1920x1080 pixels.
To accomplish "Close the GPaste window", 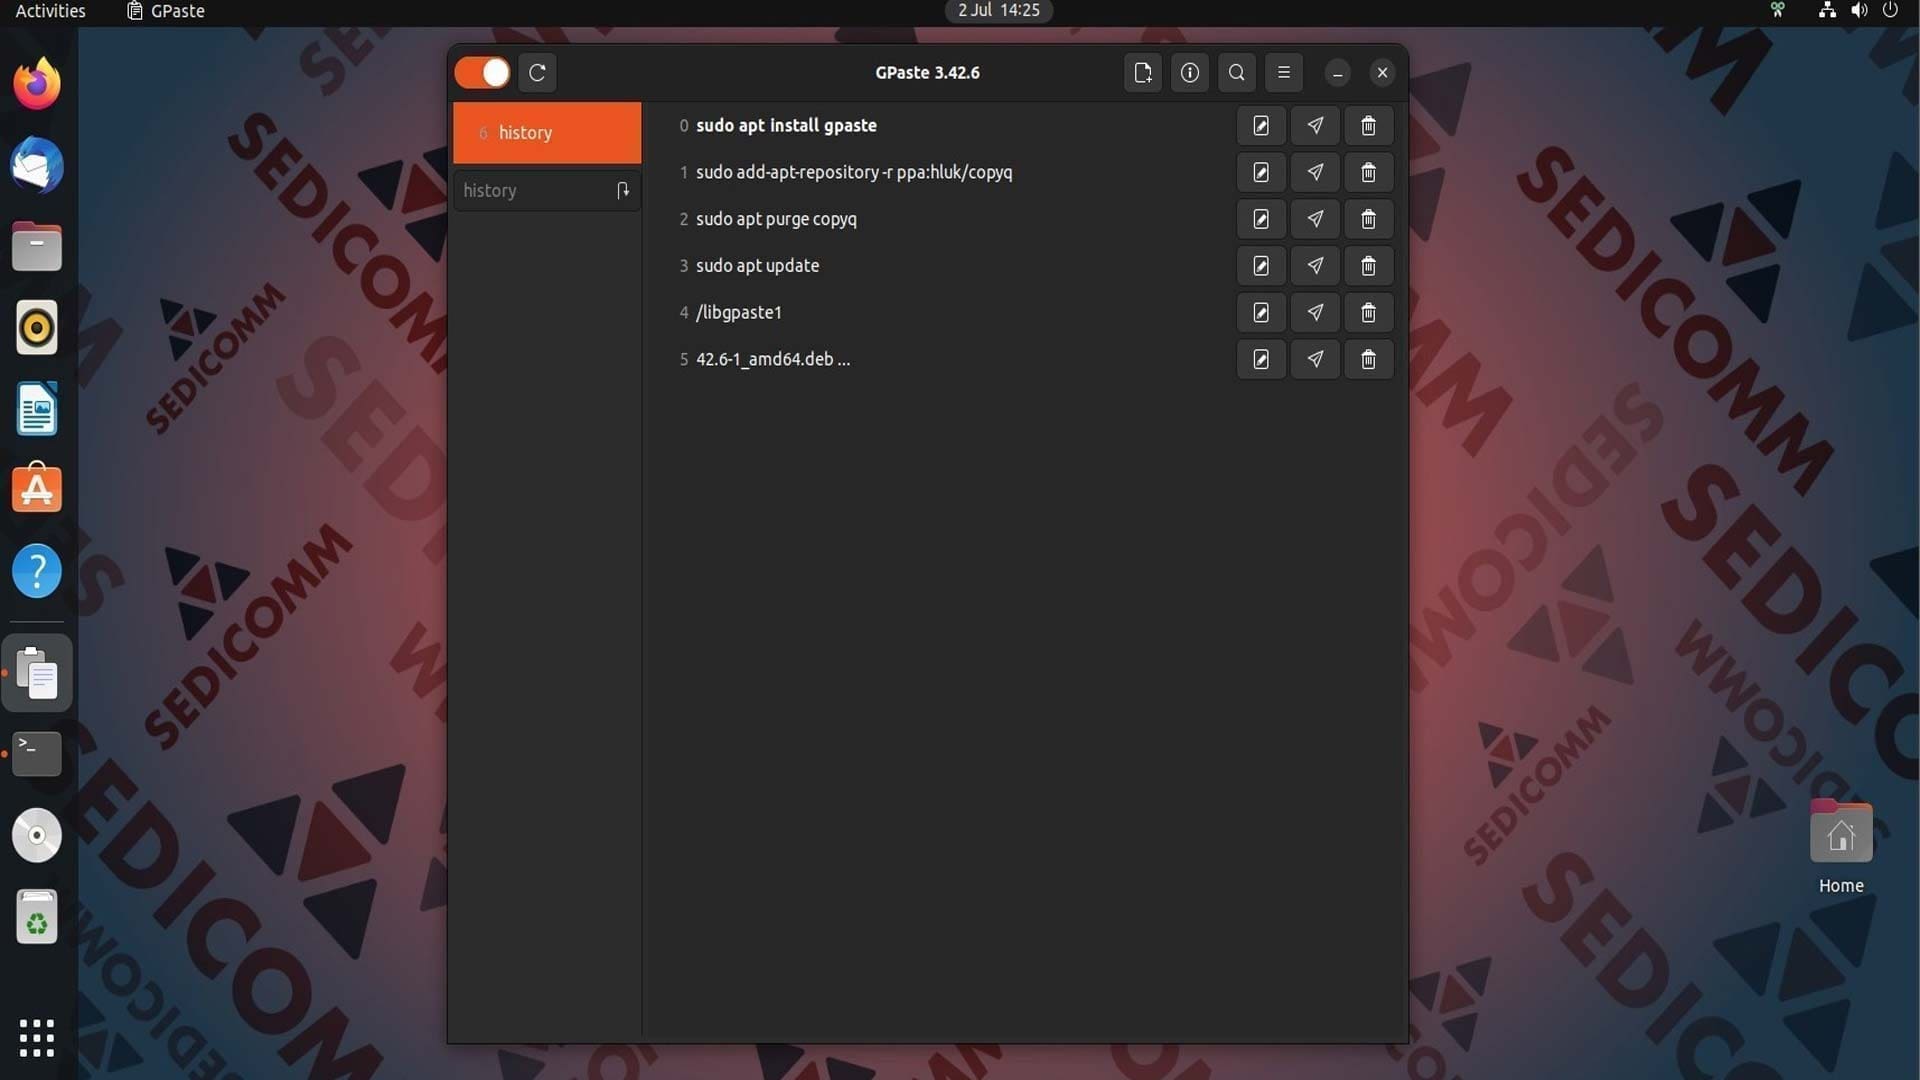I will 1382,73.
